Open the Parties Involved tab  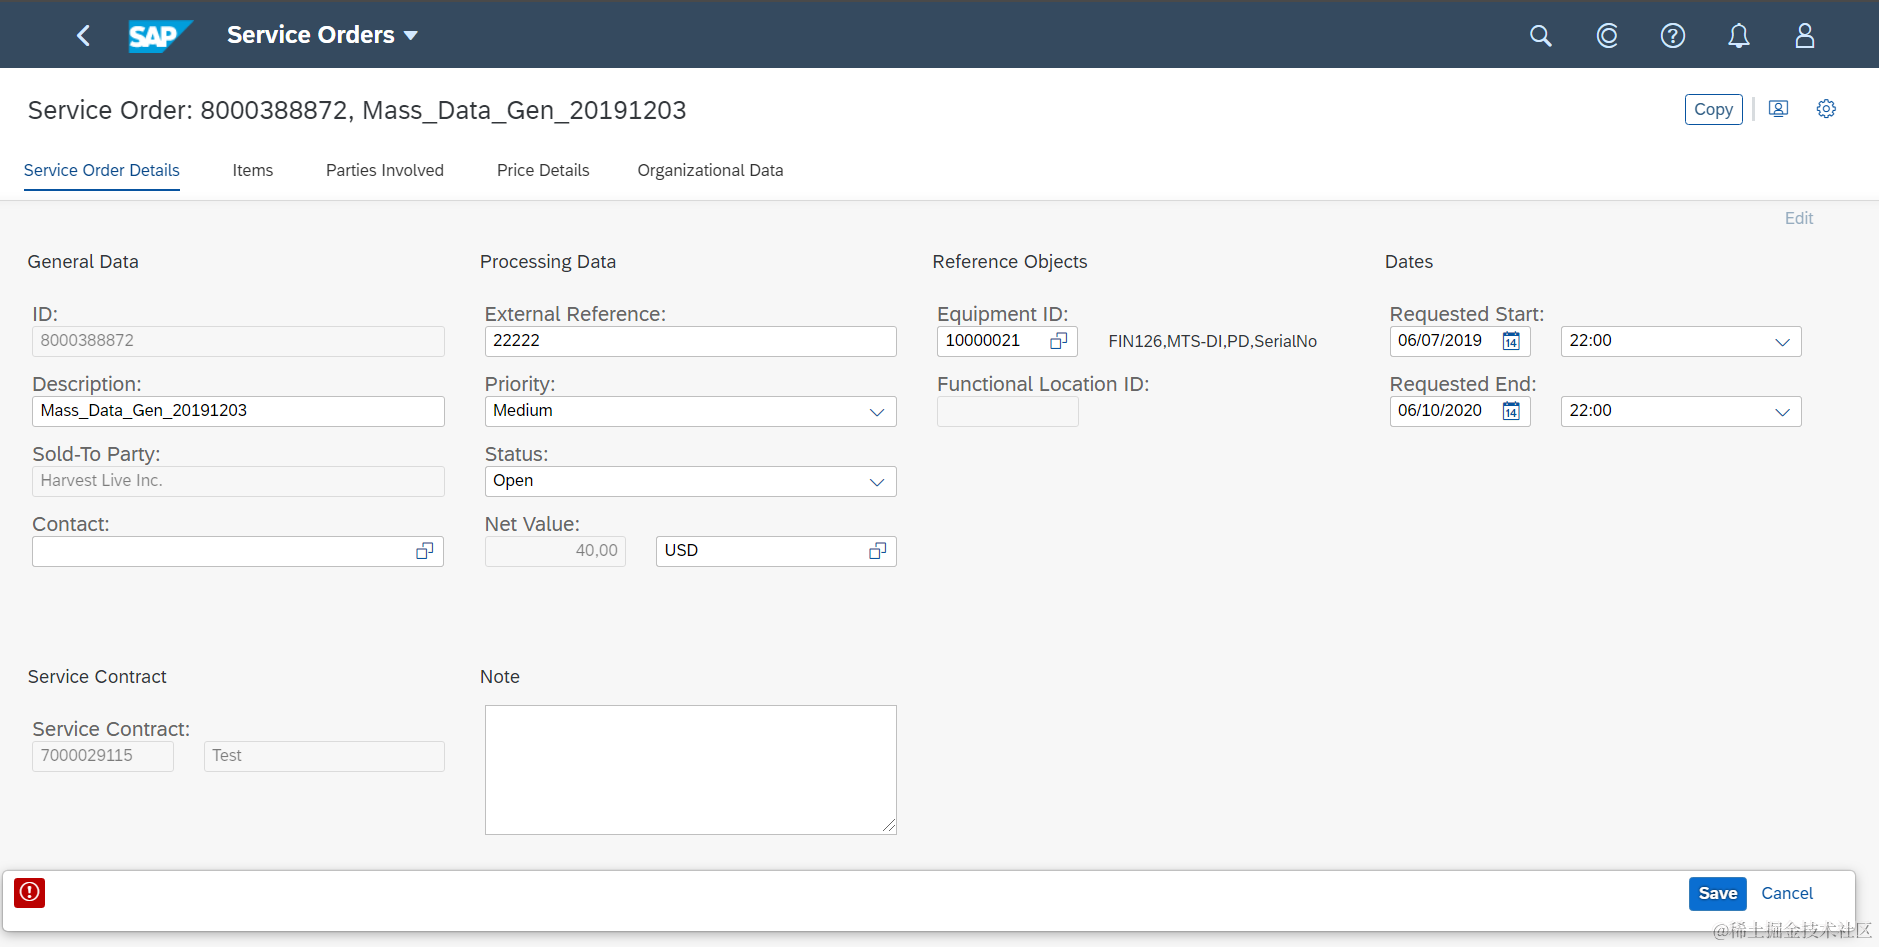click(385, 170)
